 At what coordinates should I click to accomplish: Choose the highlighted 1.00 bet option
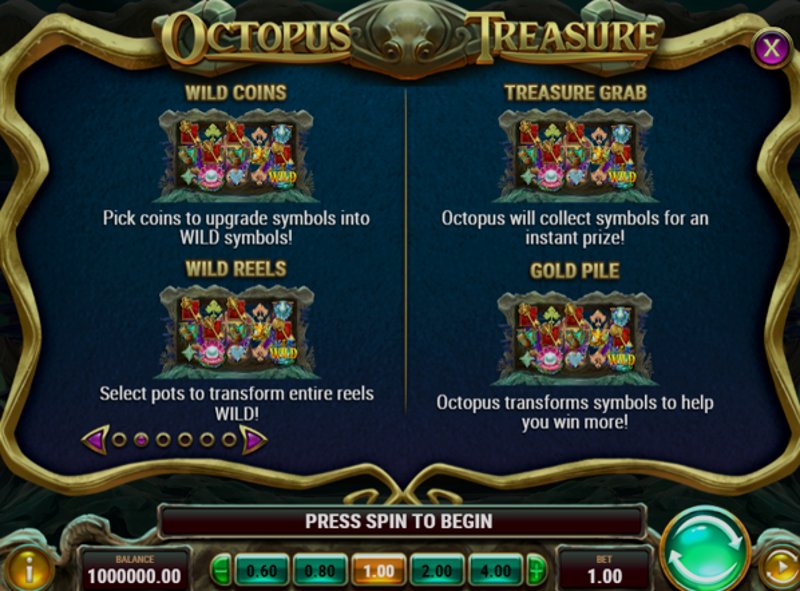[379, 570]
